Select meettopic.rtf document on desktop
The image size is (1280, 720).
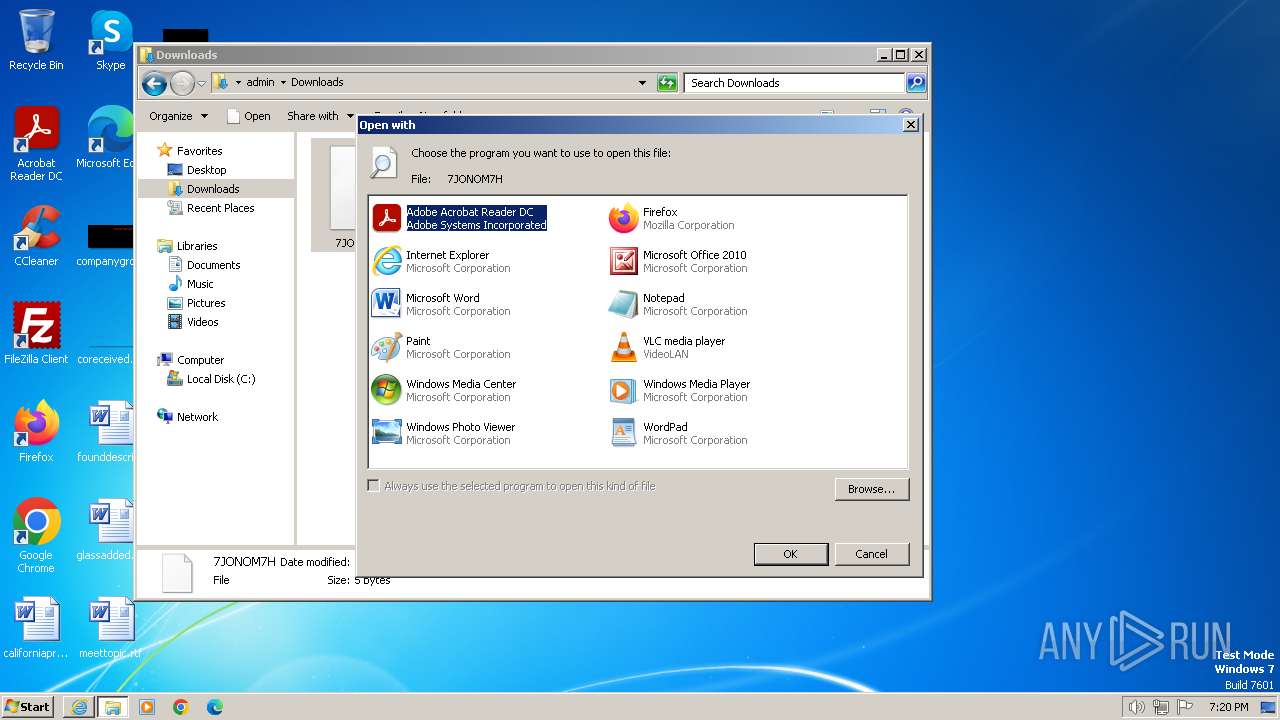point(110,628)
